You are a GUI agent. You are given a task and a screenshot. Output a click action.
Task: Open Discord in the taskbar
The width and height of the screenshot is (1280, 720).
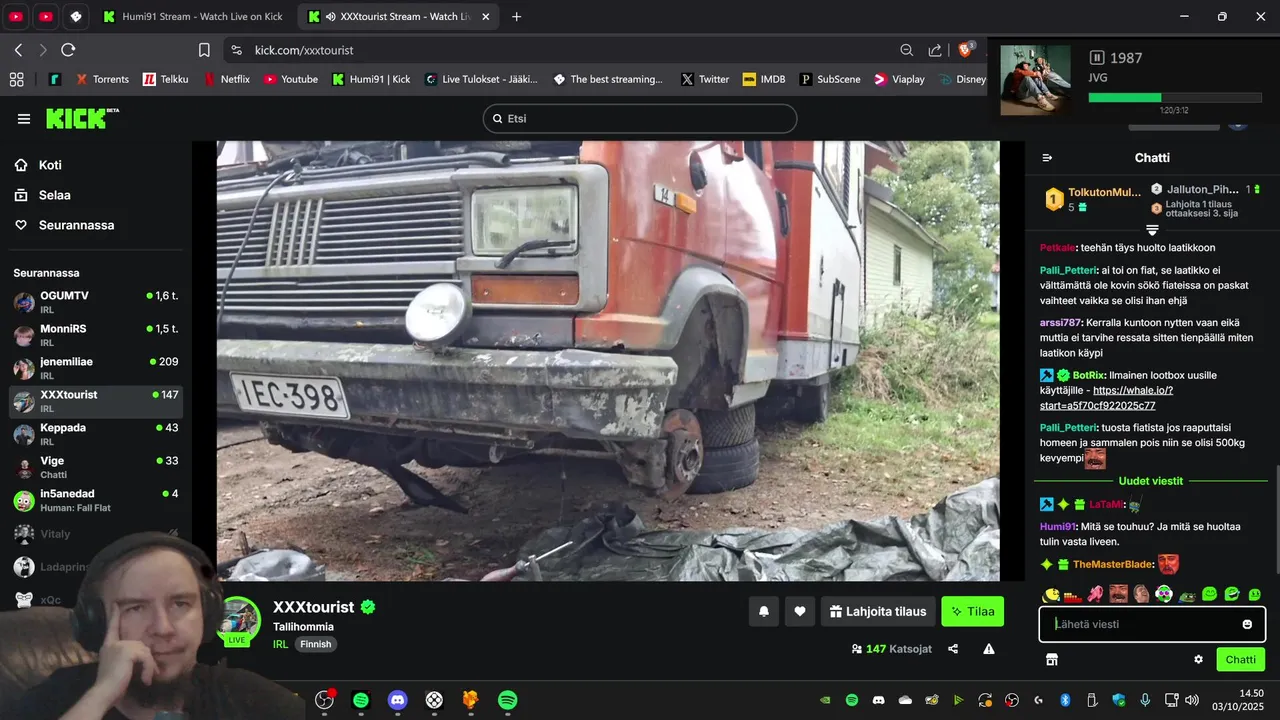397,700
